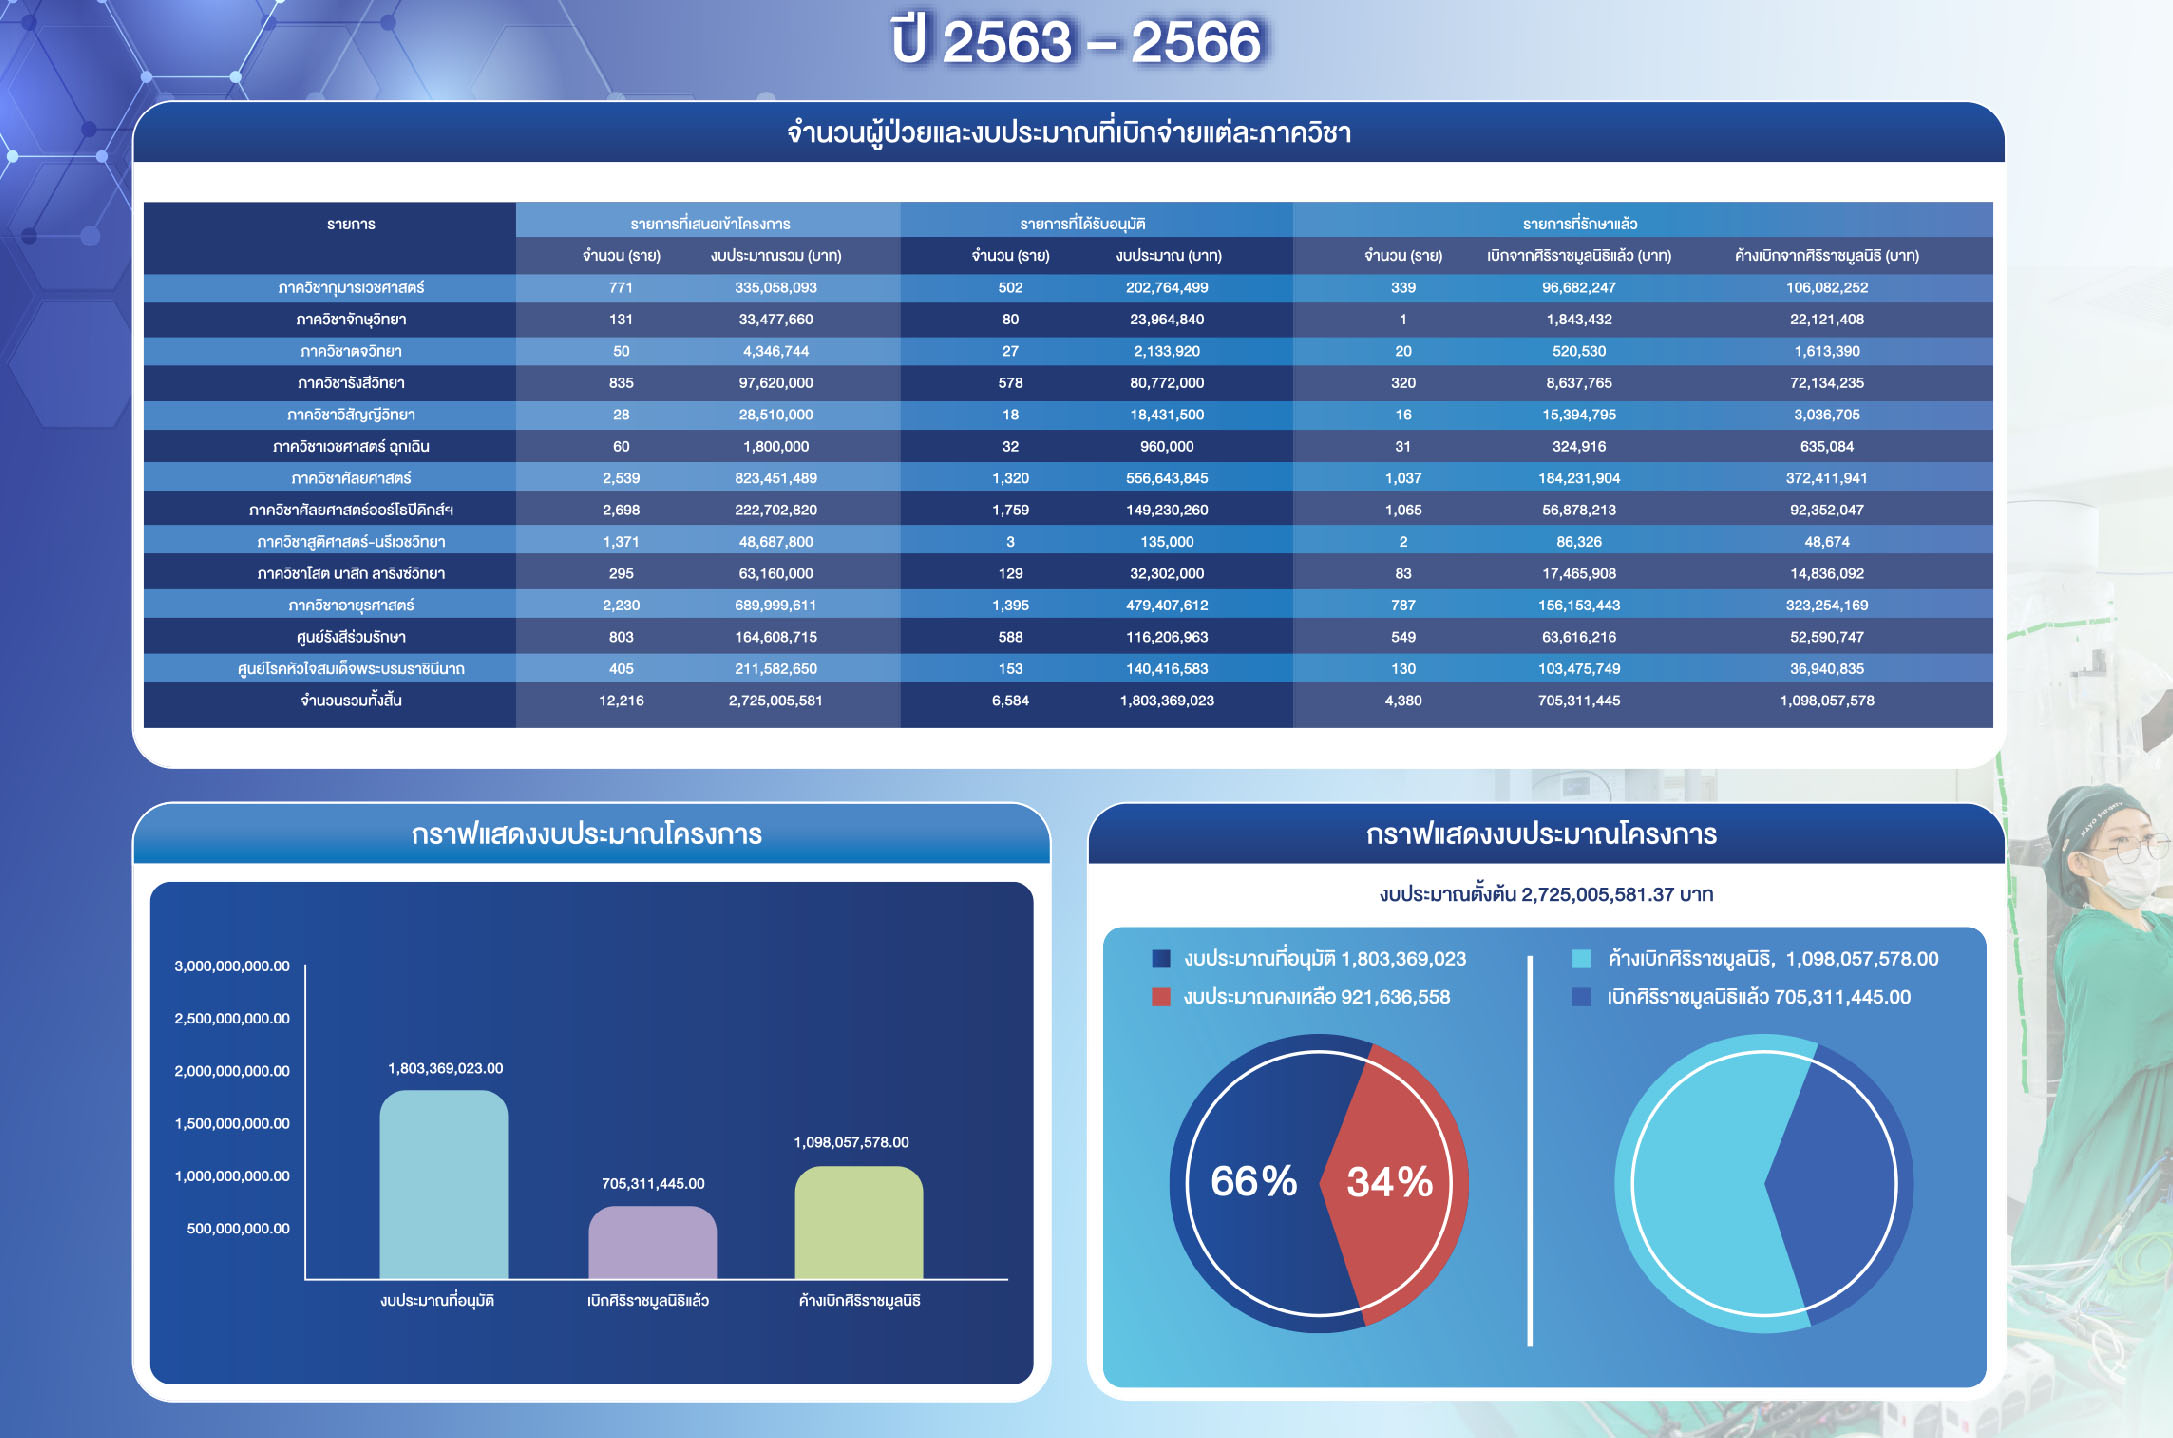Click the red remaining-budget legend swatch
The height and width of the screenshot is (1438, 2173).
[1161, 997]
